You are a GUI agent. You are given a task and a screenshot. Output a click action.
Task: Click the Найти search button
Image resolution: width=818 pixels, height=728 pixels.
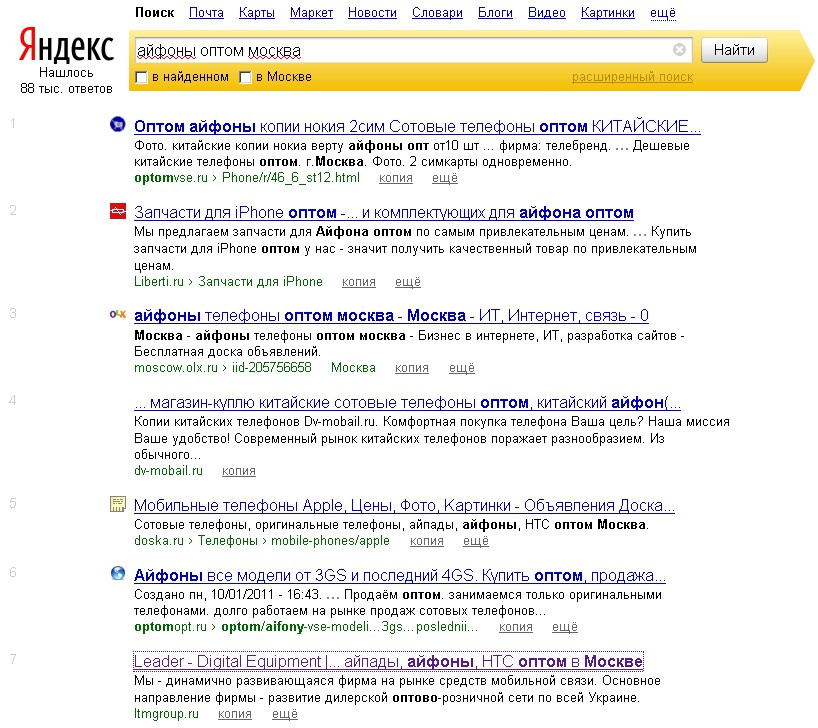point(734,50)
